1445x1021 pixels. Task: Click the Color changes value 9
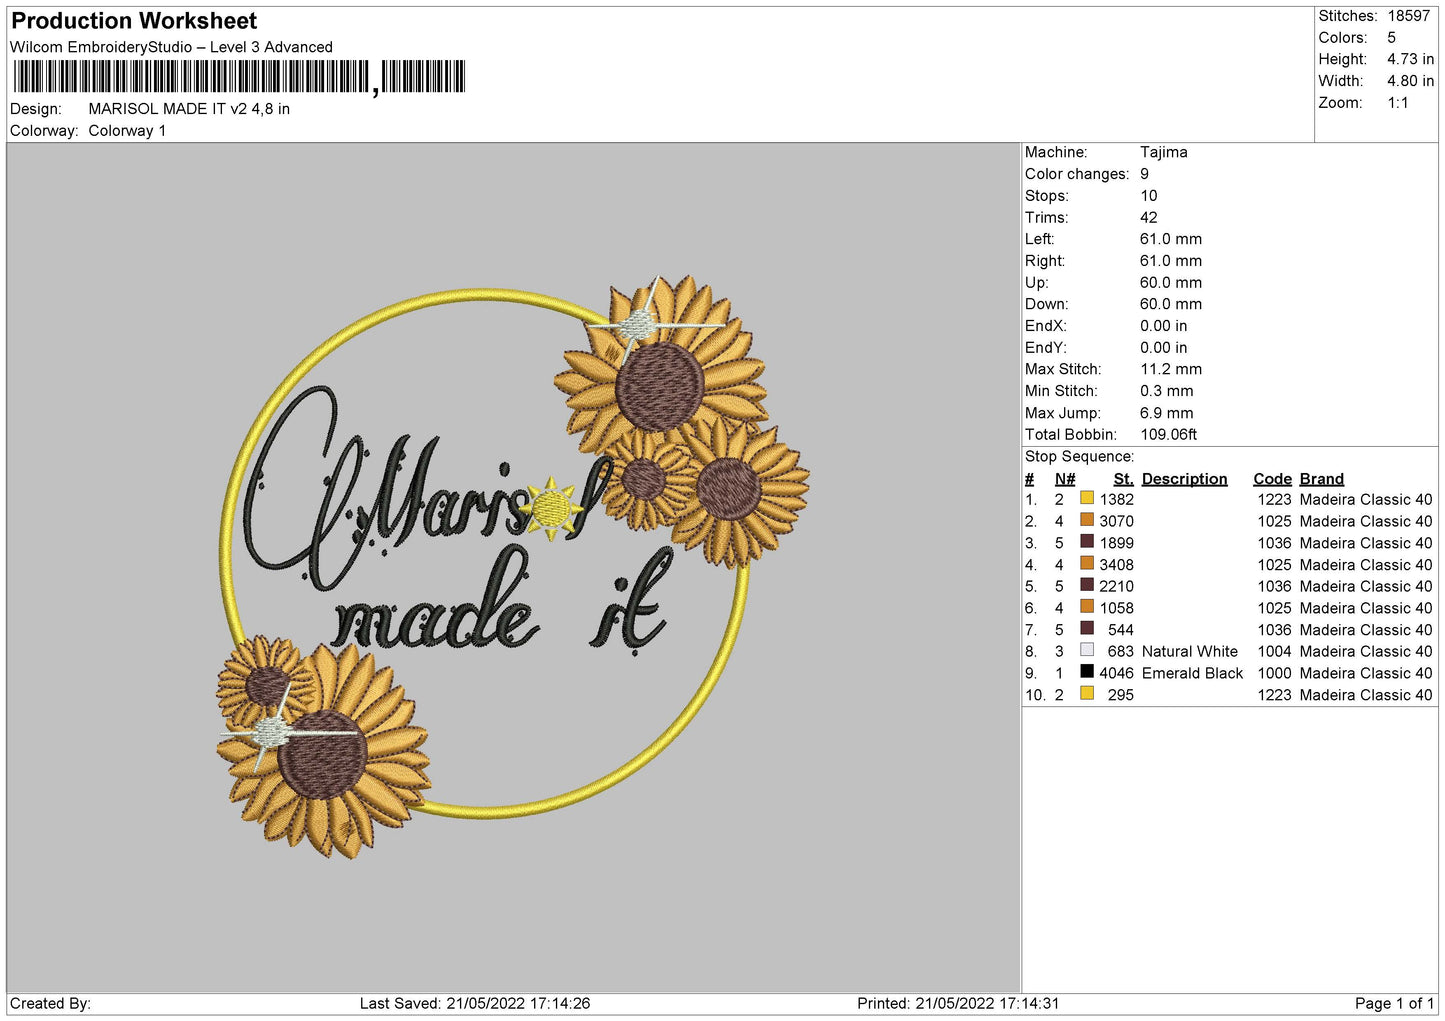pyautogui.click(x=1145, y=174)
